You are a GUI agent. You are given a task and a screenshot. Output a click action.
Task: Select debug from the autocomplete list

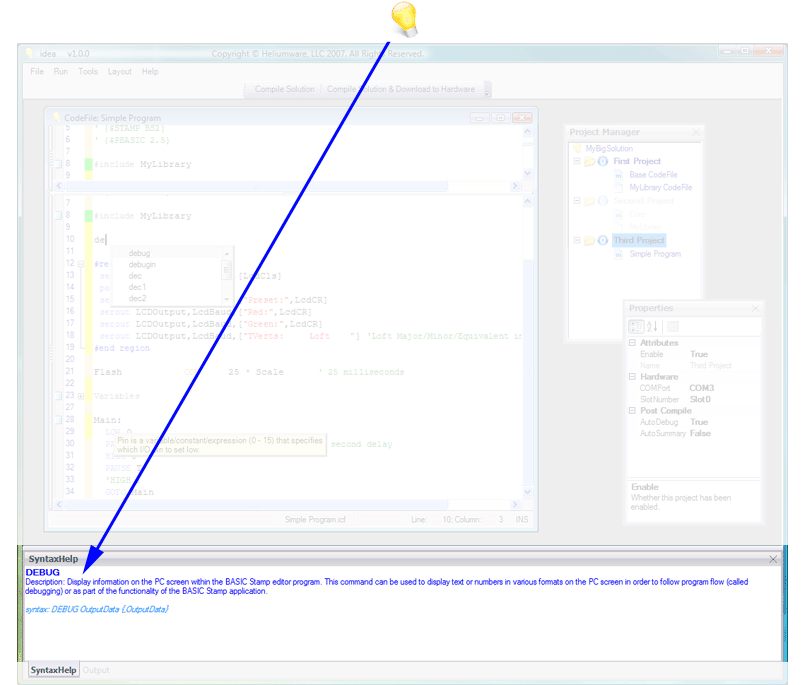pos(137,252)
